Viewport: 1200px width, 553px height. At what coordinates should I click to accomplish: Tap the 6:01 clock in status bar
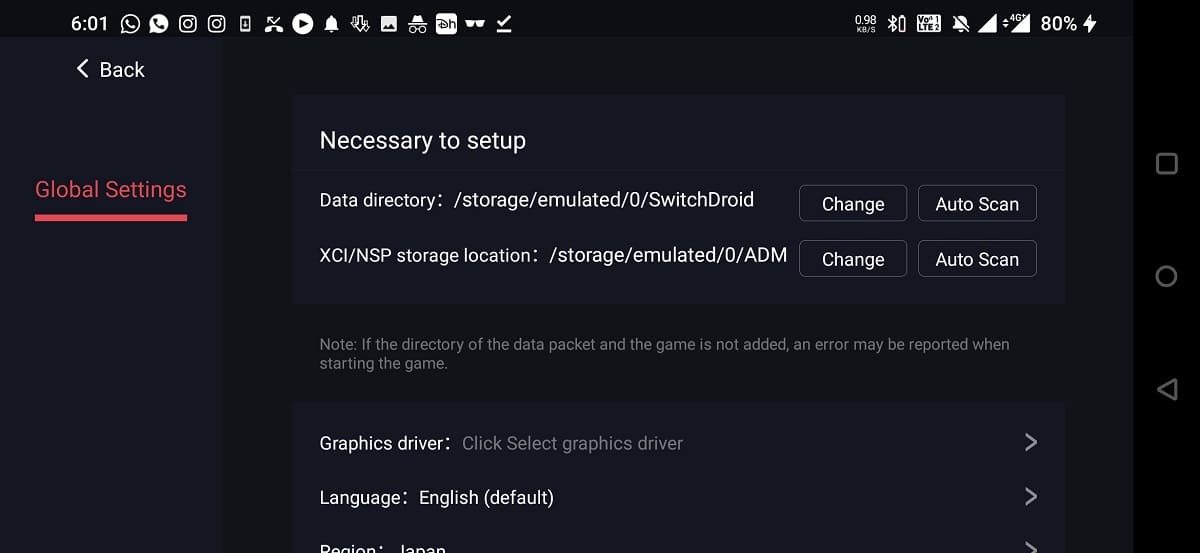click(x=90, y=24)
